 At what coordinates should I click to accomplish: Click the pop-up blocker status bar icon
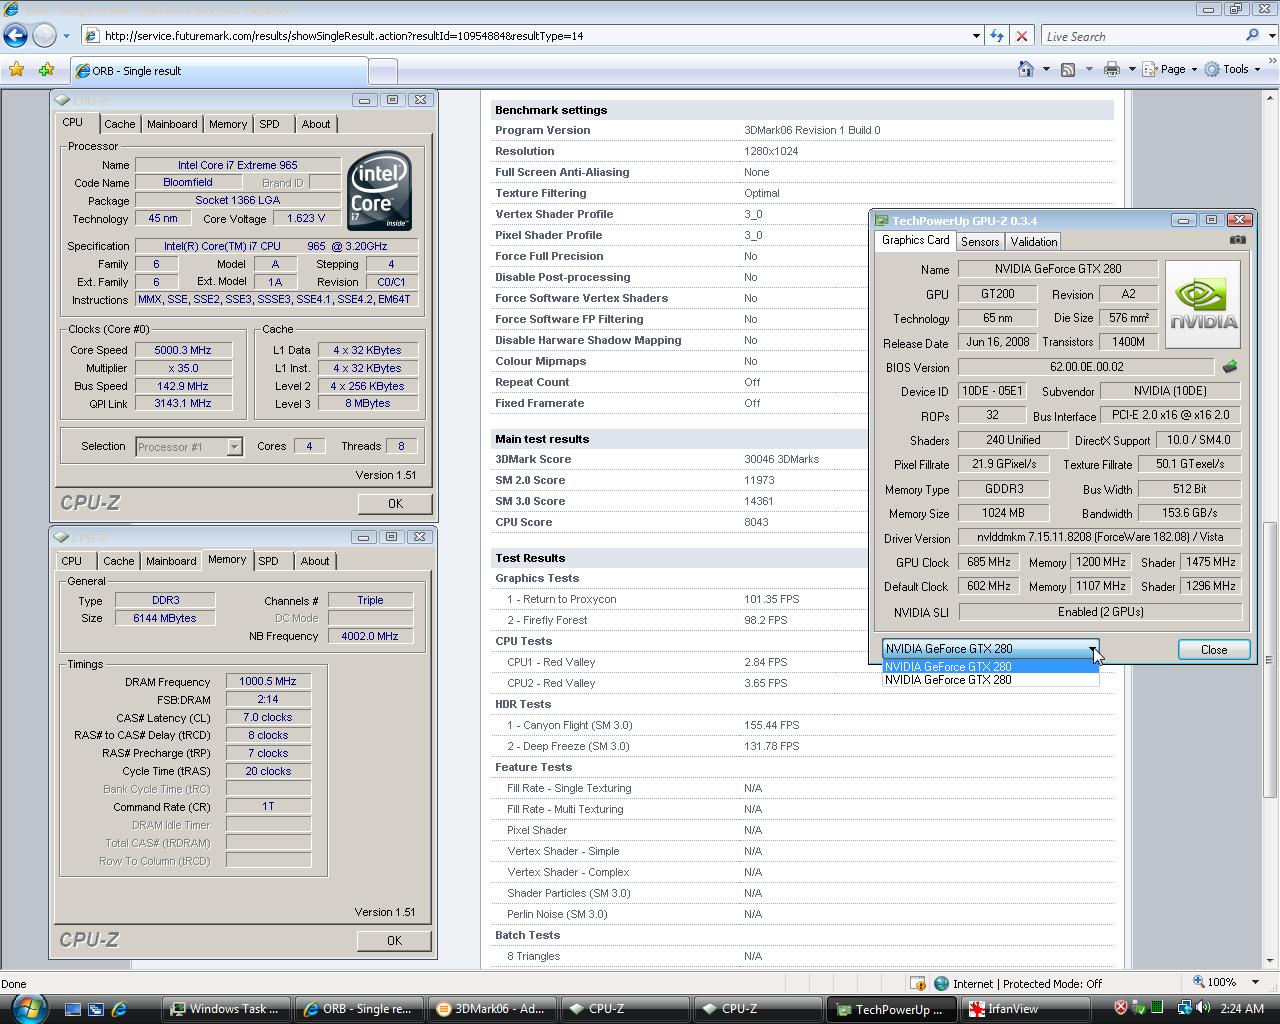[917, 983]
